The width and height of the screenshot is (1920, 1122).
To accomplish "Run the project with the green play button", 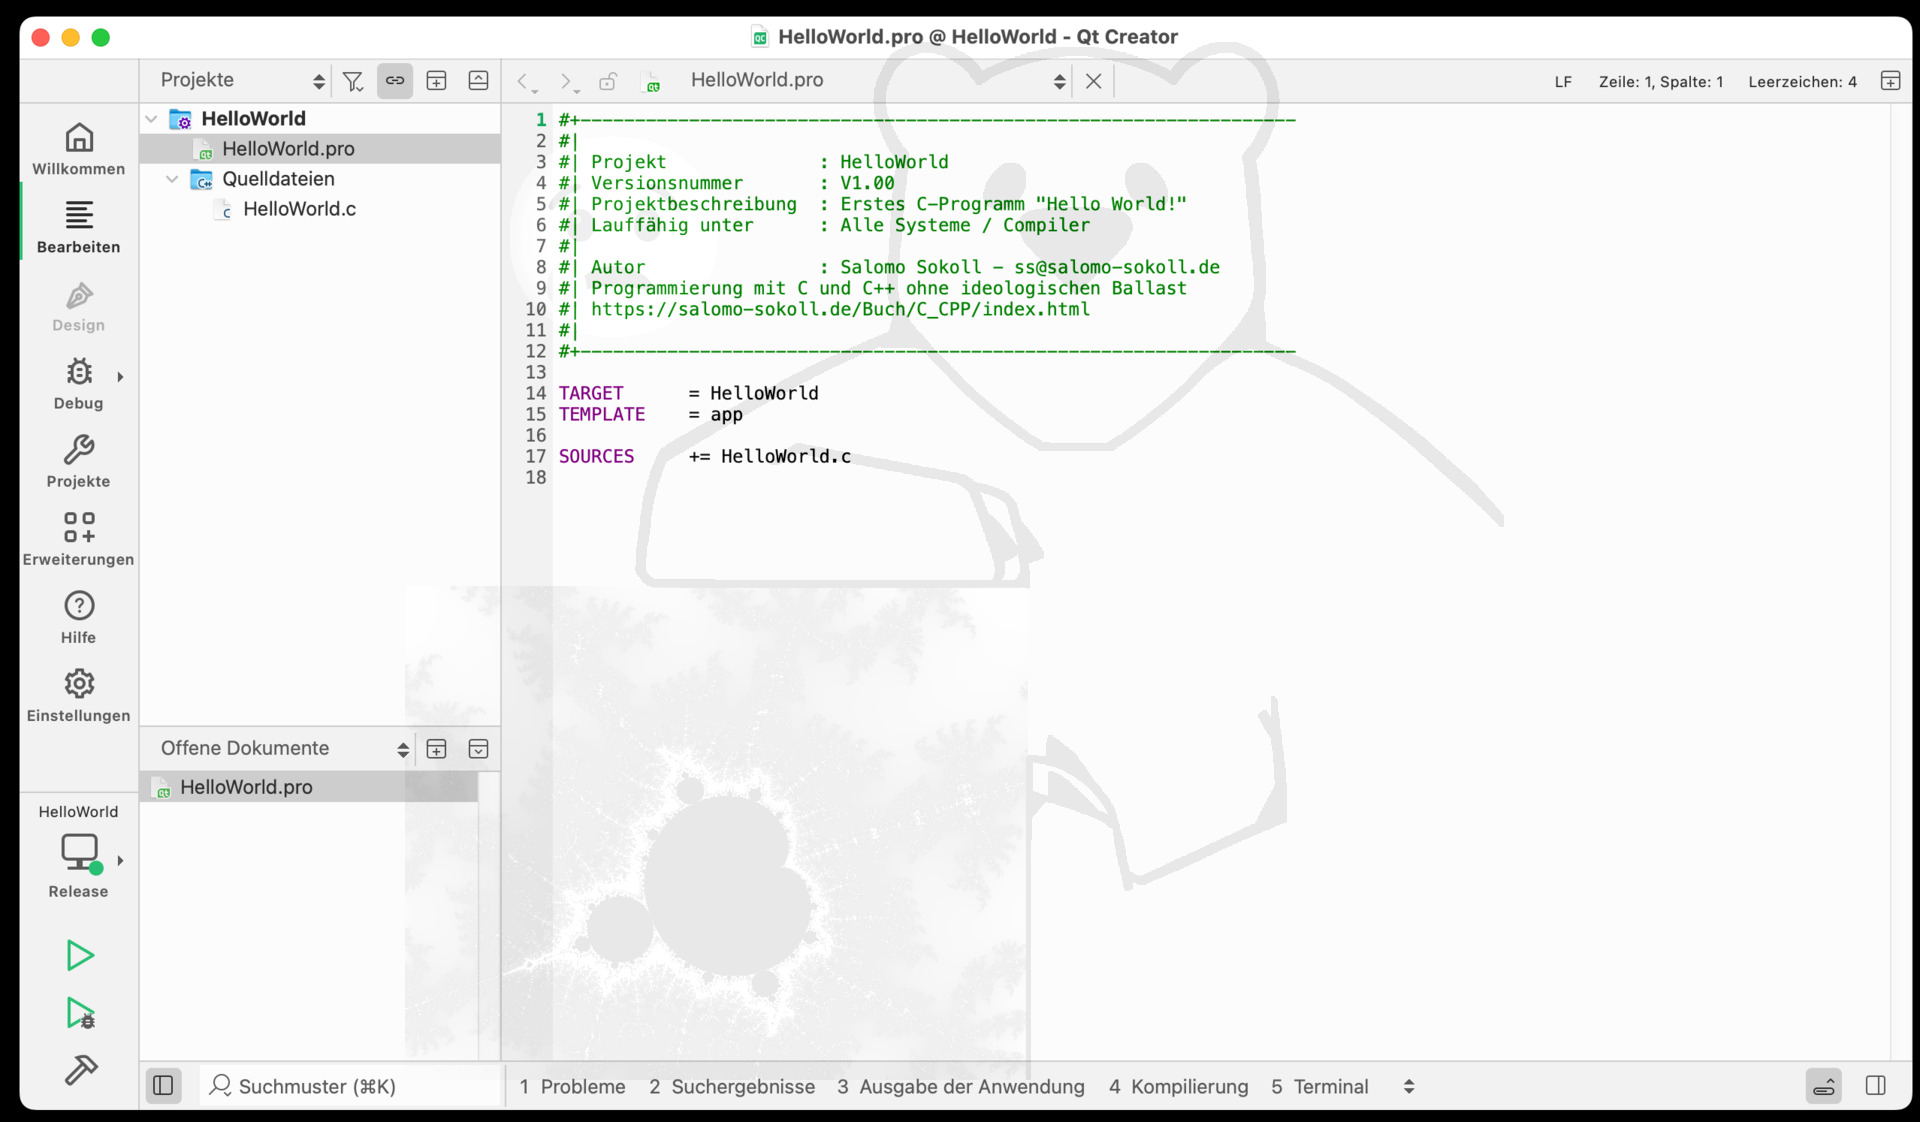I will (79, 955).
